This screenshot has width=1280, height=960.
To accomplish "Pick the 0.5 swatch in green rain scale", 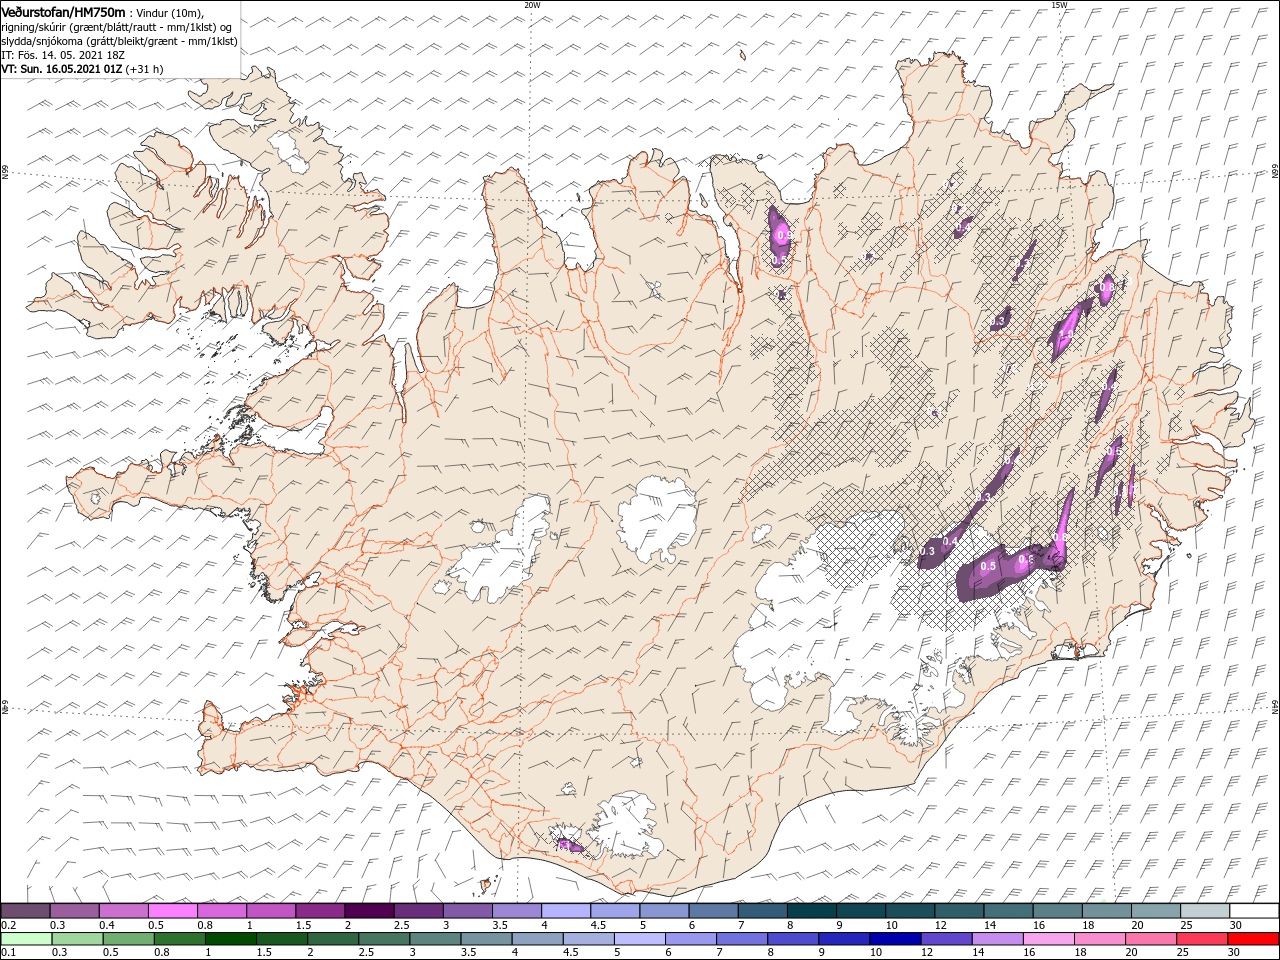I will click(x=128, y=939).
